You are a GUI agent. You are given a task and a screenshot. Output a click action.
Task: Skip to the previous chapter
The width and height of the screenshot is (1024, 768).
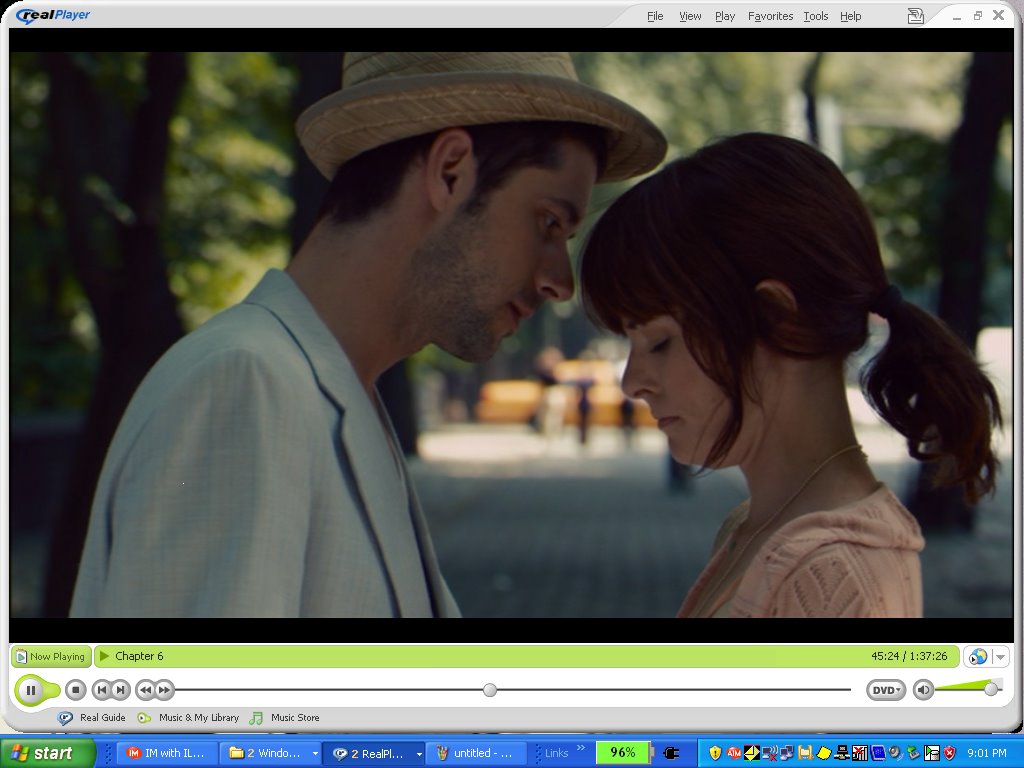coord(102,690)
